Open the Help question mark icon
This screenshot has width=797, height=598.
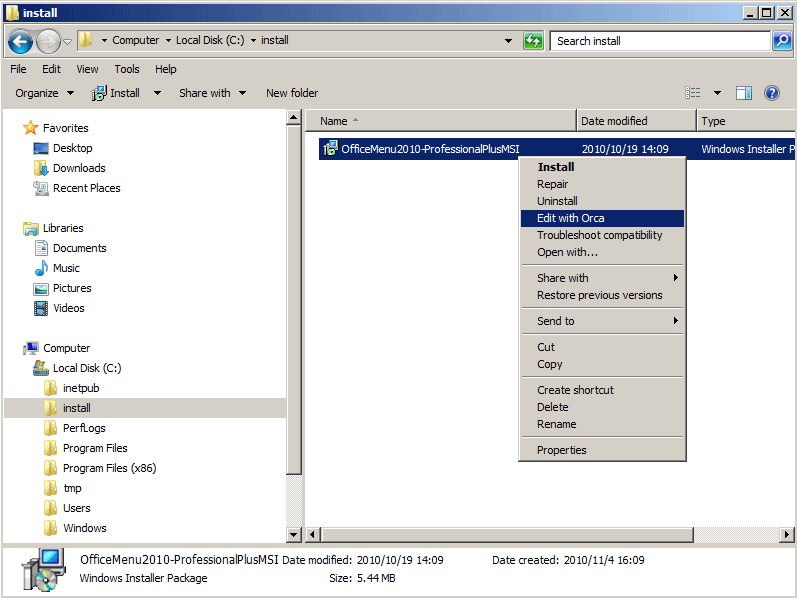pos(772,93)
